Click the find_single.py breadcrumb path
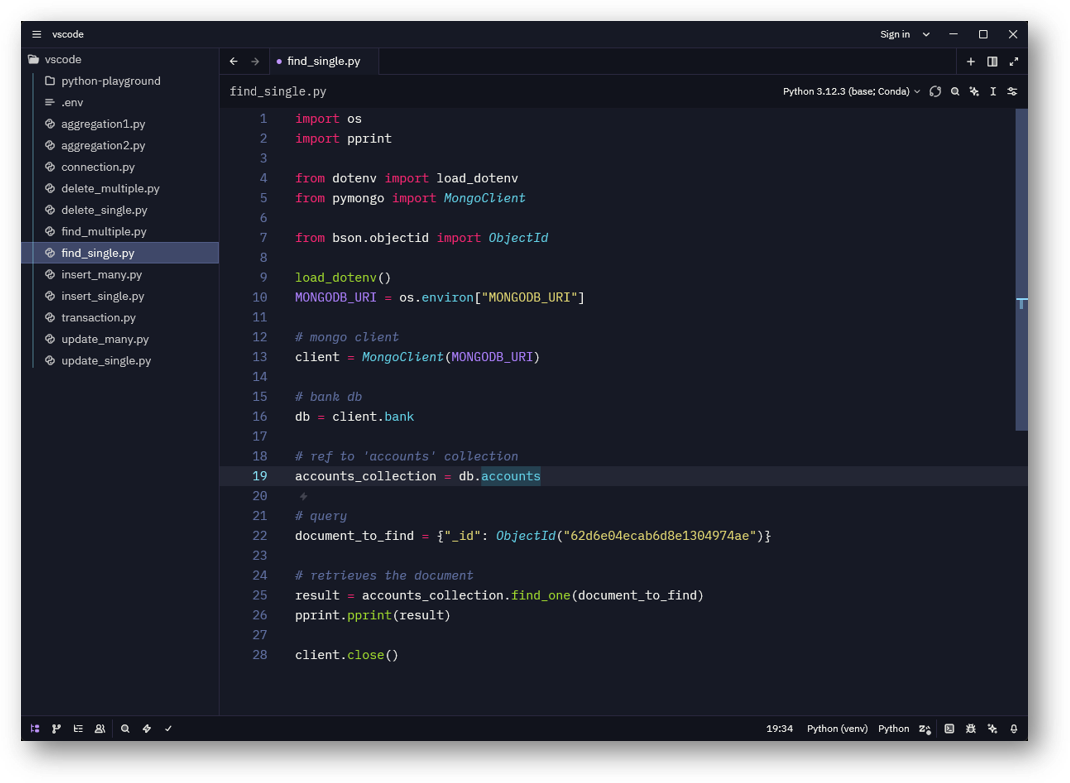The image size is (1070, 783). (x=278, y=91)
